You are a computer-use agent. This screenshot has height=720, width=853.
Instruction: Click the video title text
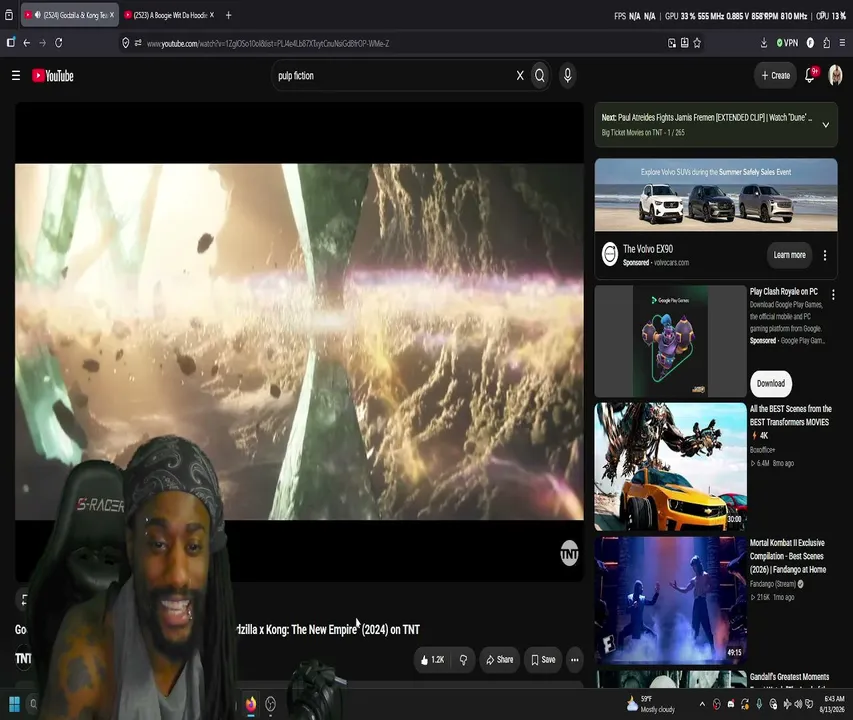point(328,630)
